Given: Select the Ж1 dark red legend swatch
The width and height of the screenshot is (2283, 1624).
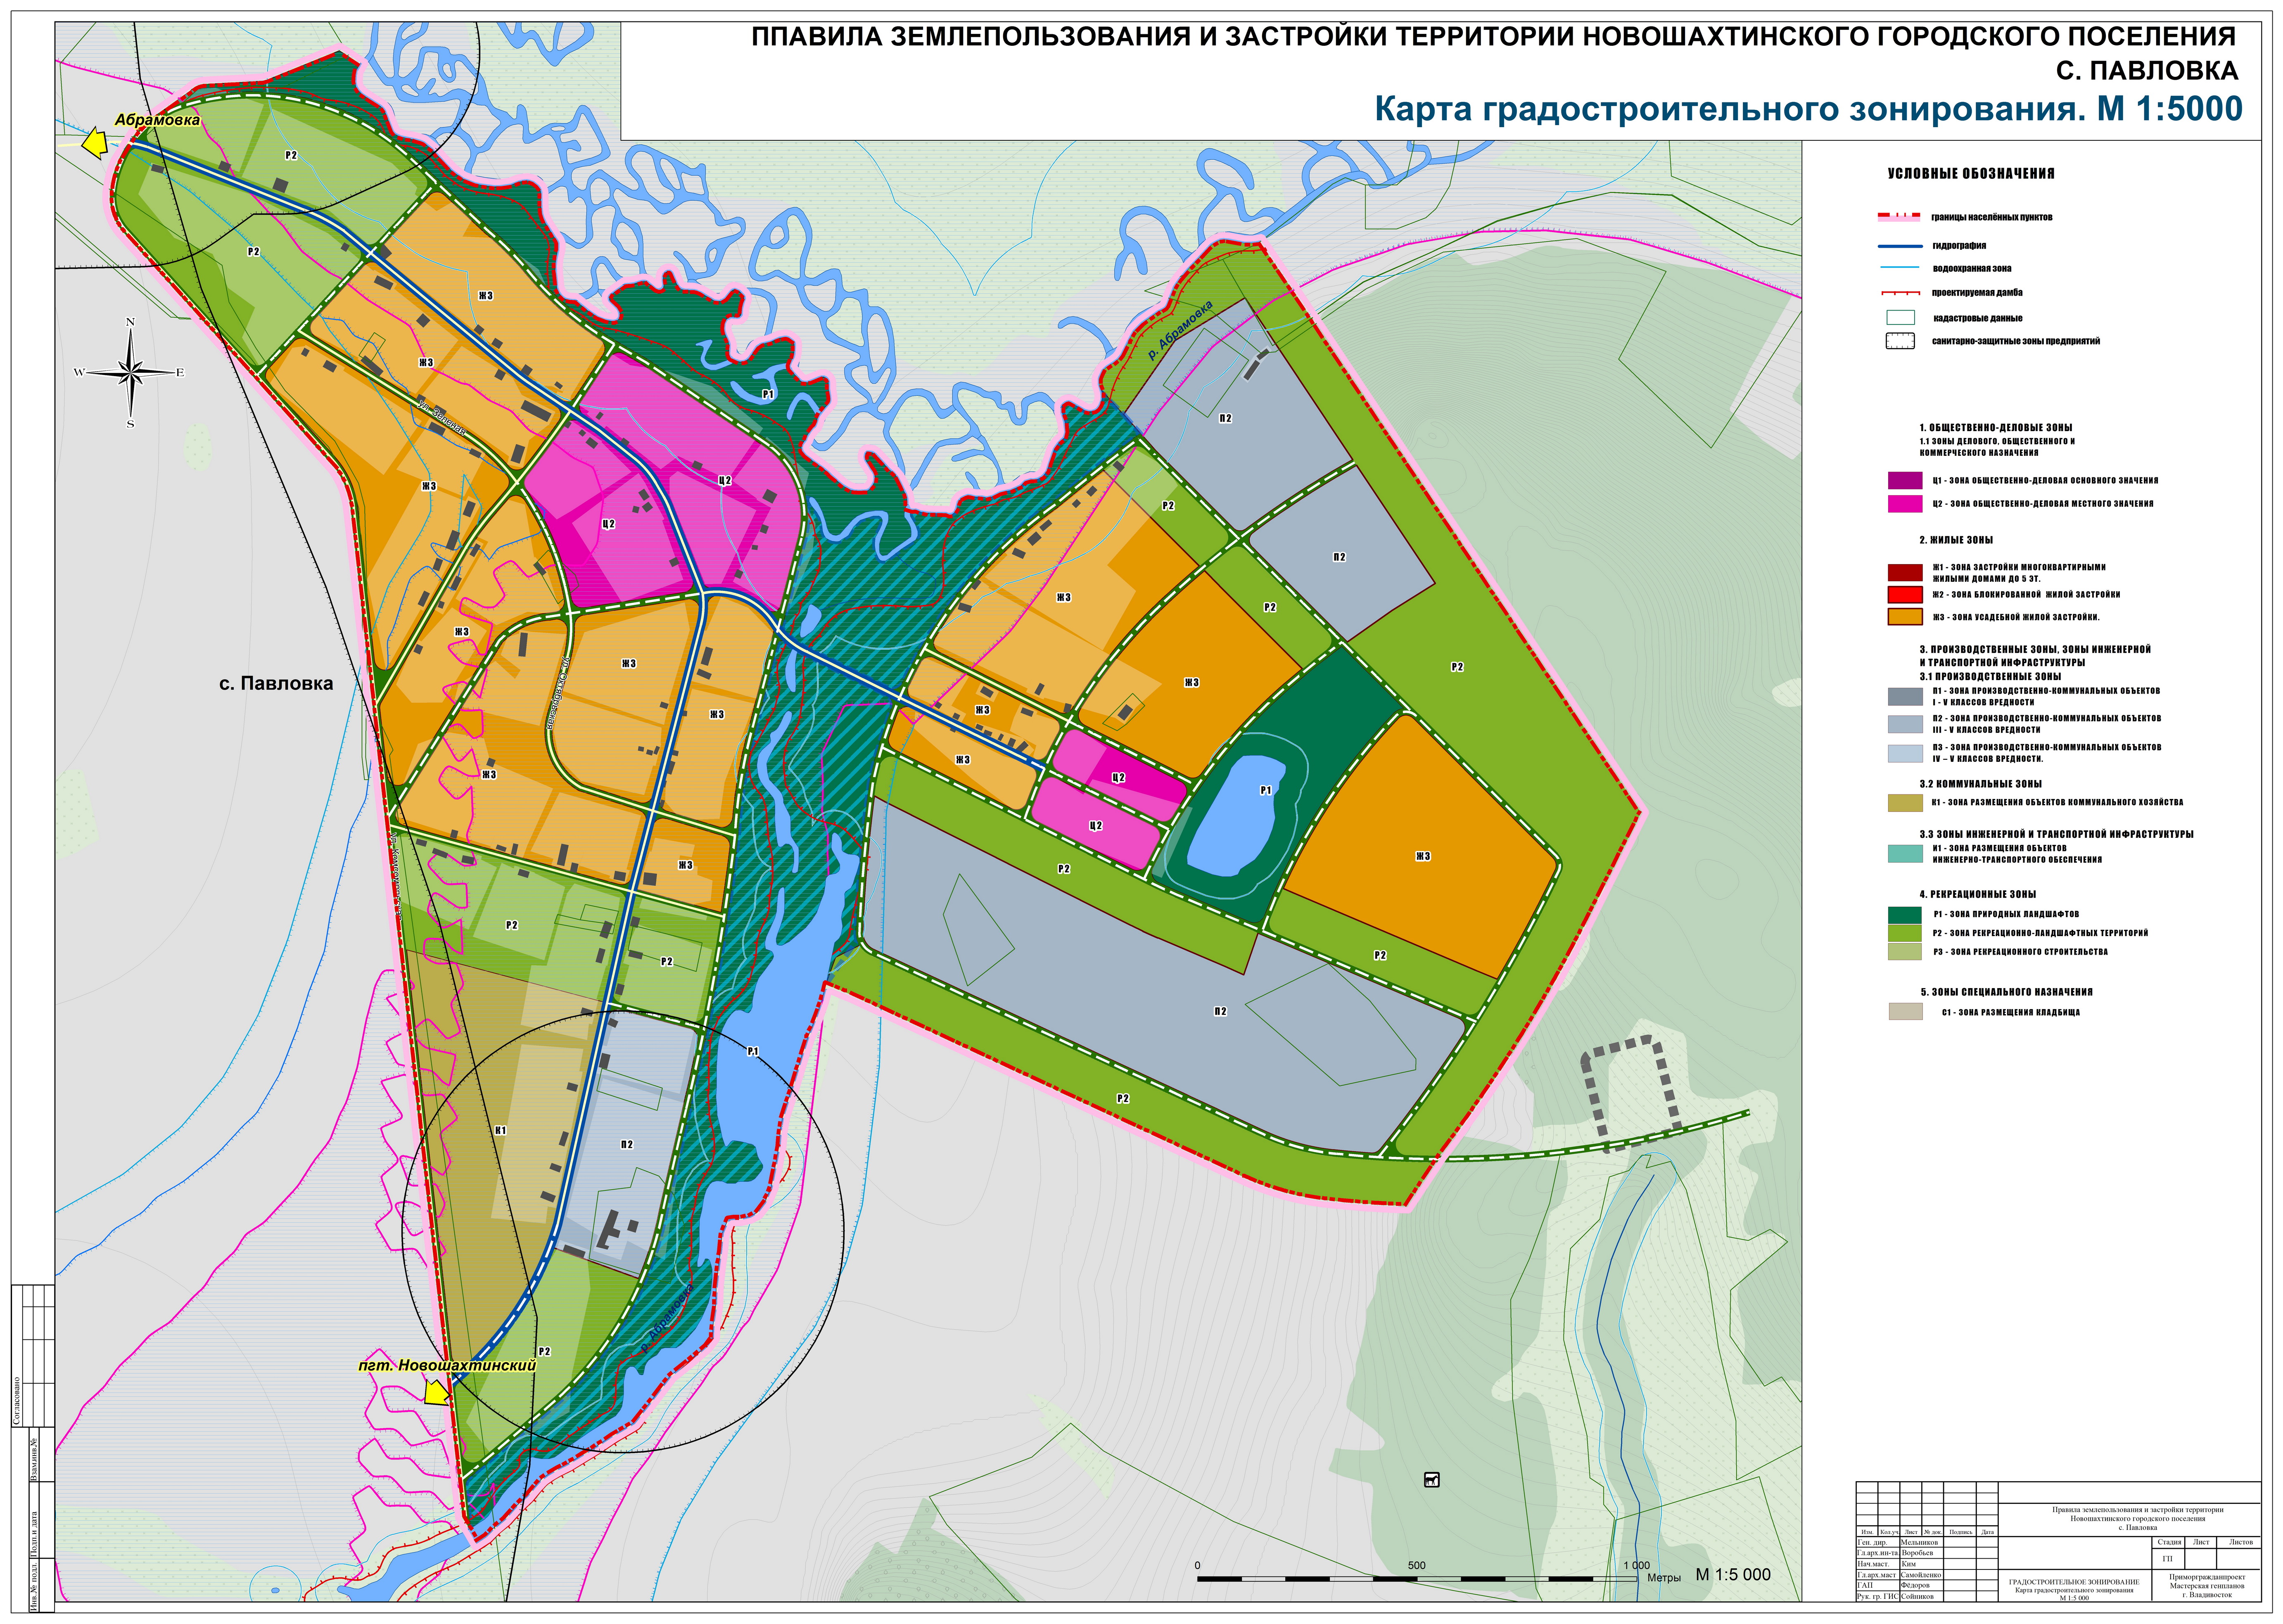Looking at the screenshot, I should [x=1905, y=573].
